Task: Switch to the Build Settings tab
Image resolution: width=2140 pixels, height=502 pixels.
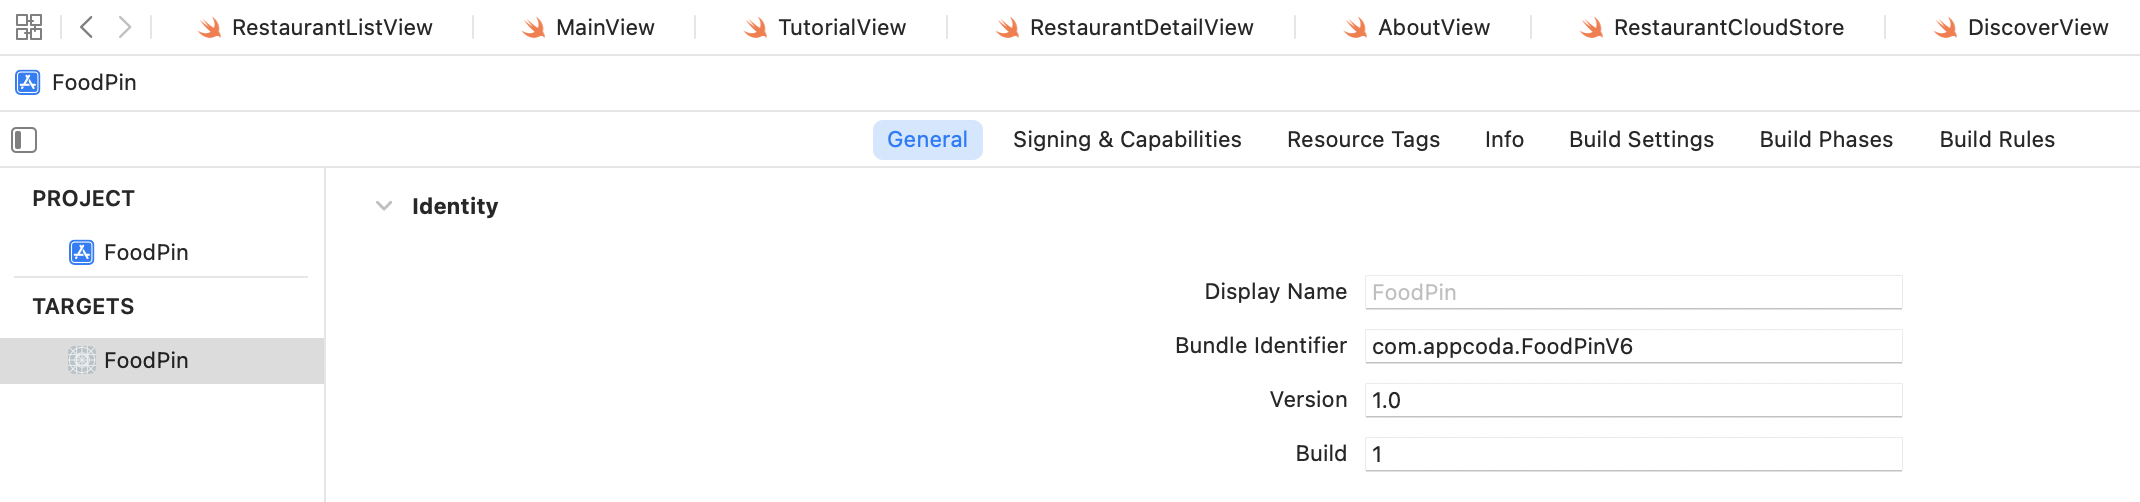Action: point(1641,140)
